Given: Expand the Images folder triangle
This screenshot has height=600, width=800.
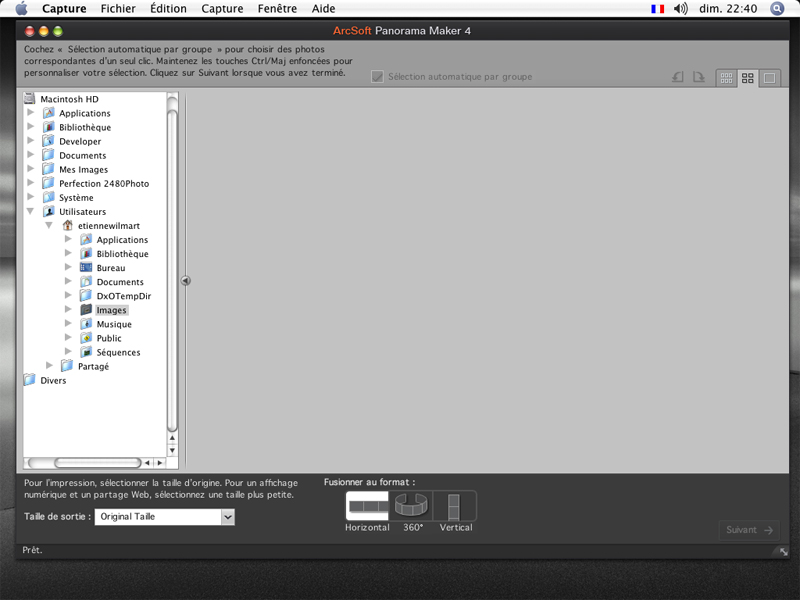Looking at the screenshot, I should 68,309.
